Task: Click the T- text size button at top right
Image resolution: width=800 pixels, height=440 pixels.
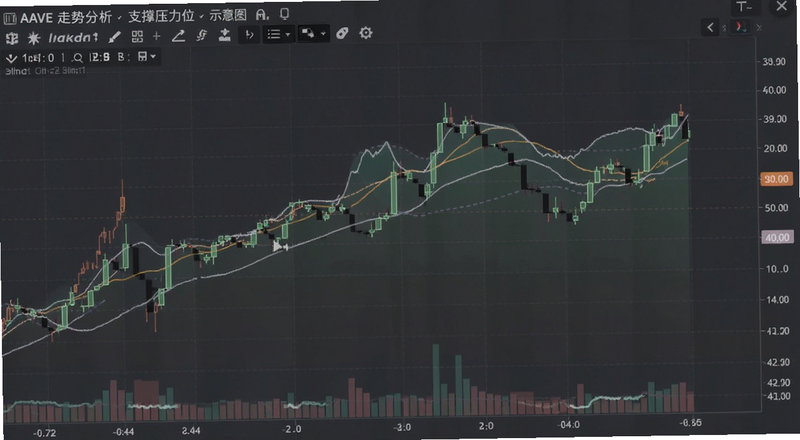Action: coord(744,7)
